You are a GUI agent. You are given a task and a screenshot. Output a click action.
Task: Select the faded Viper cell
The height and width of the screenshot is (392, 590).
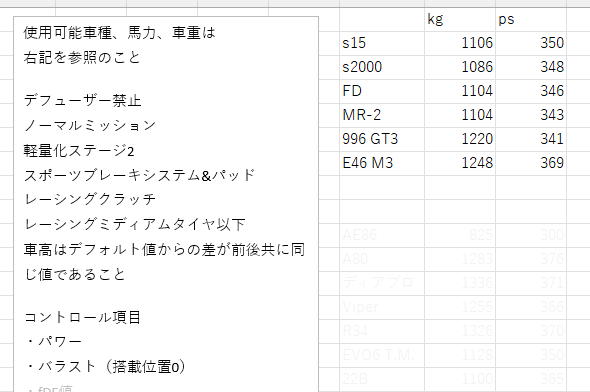[382, 308]
